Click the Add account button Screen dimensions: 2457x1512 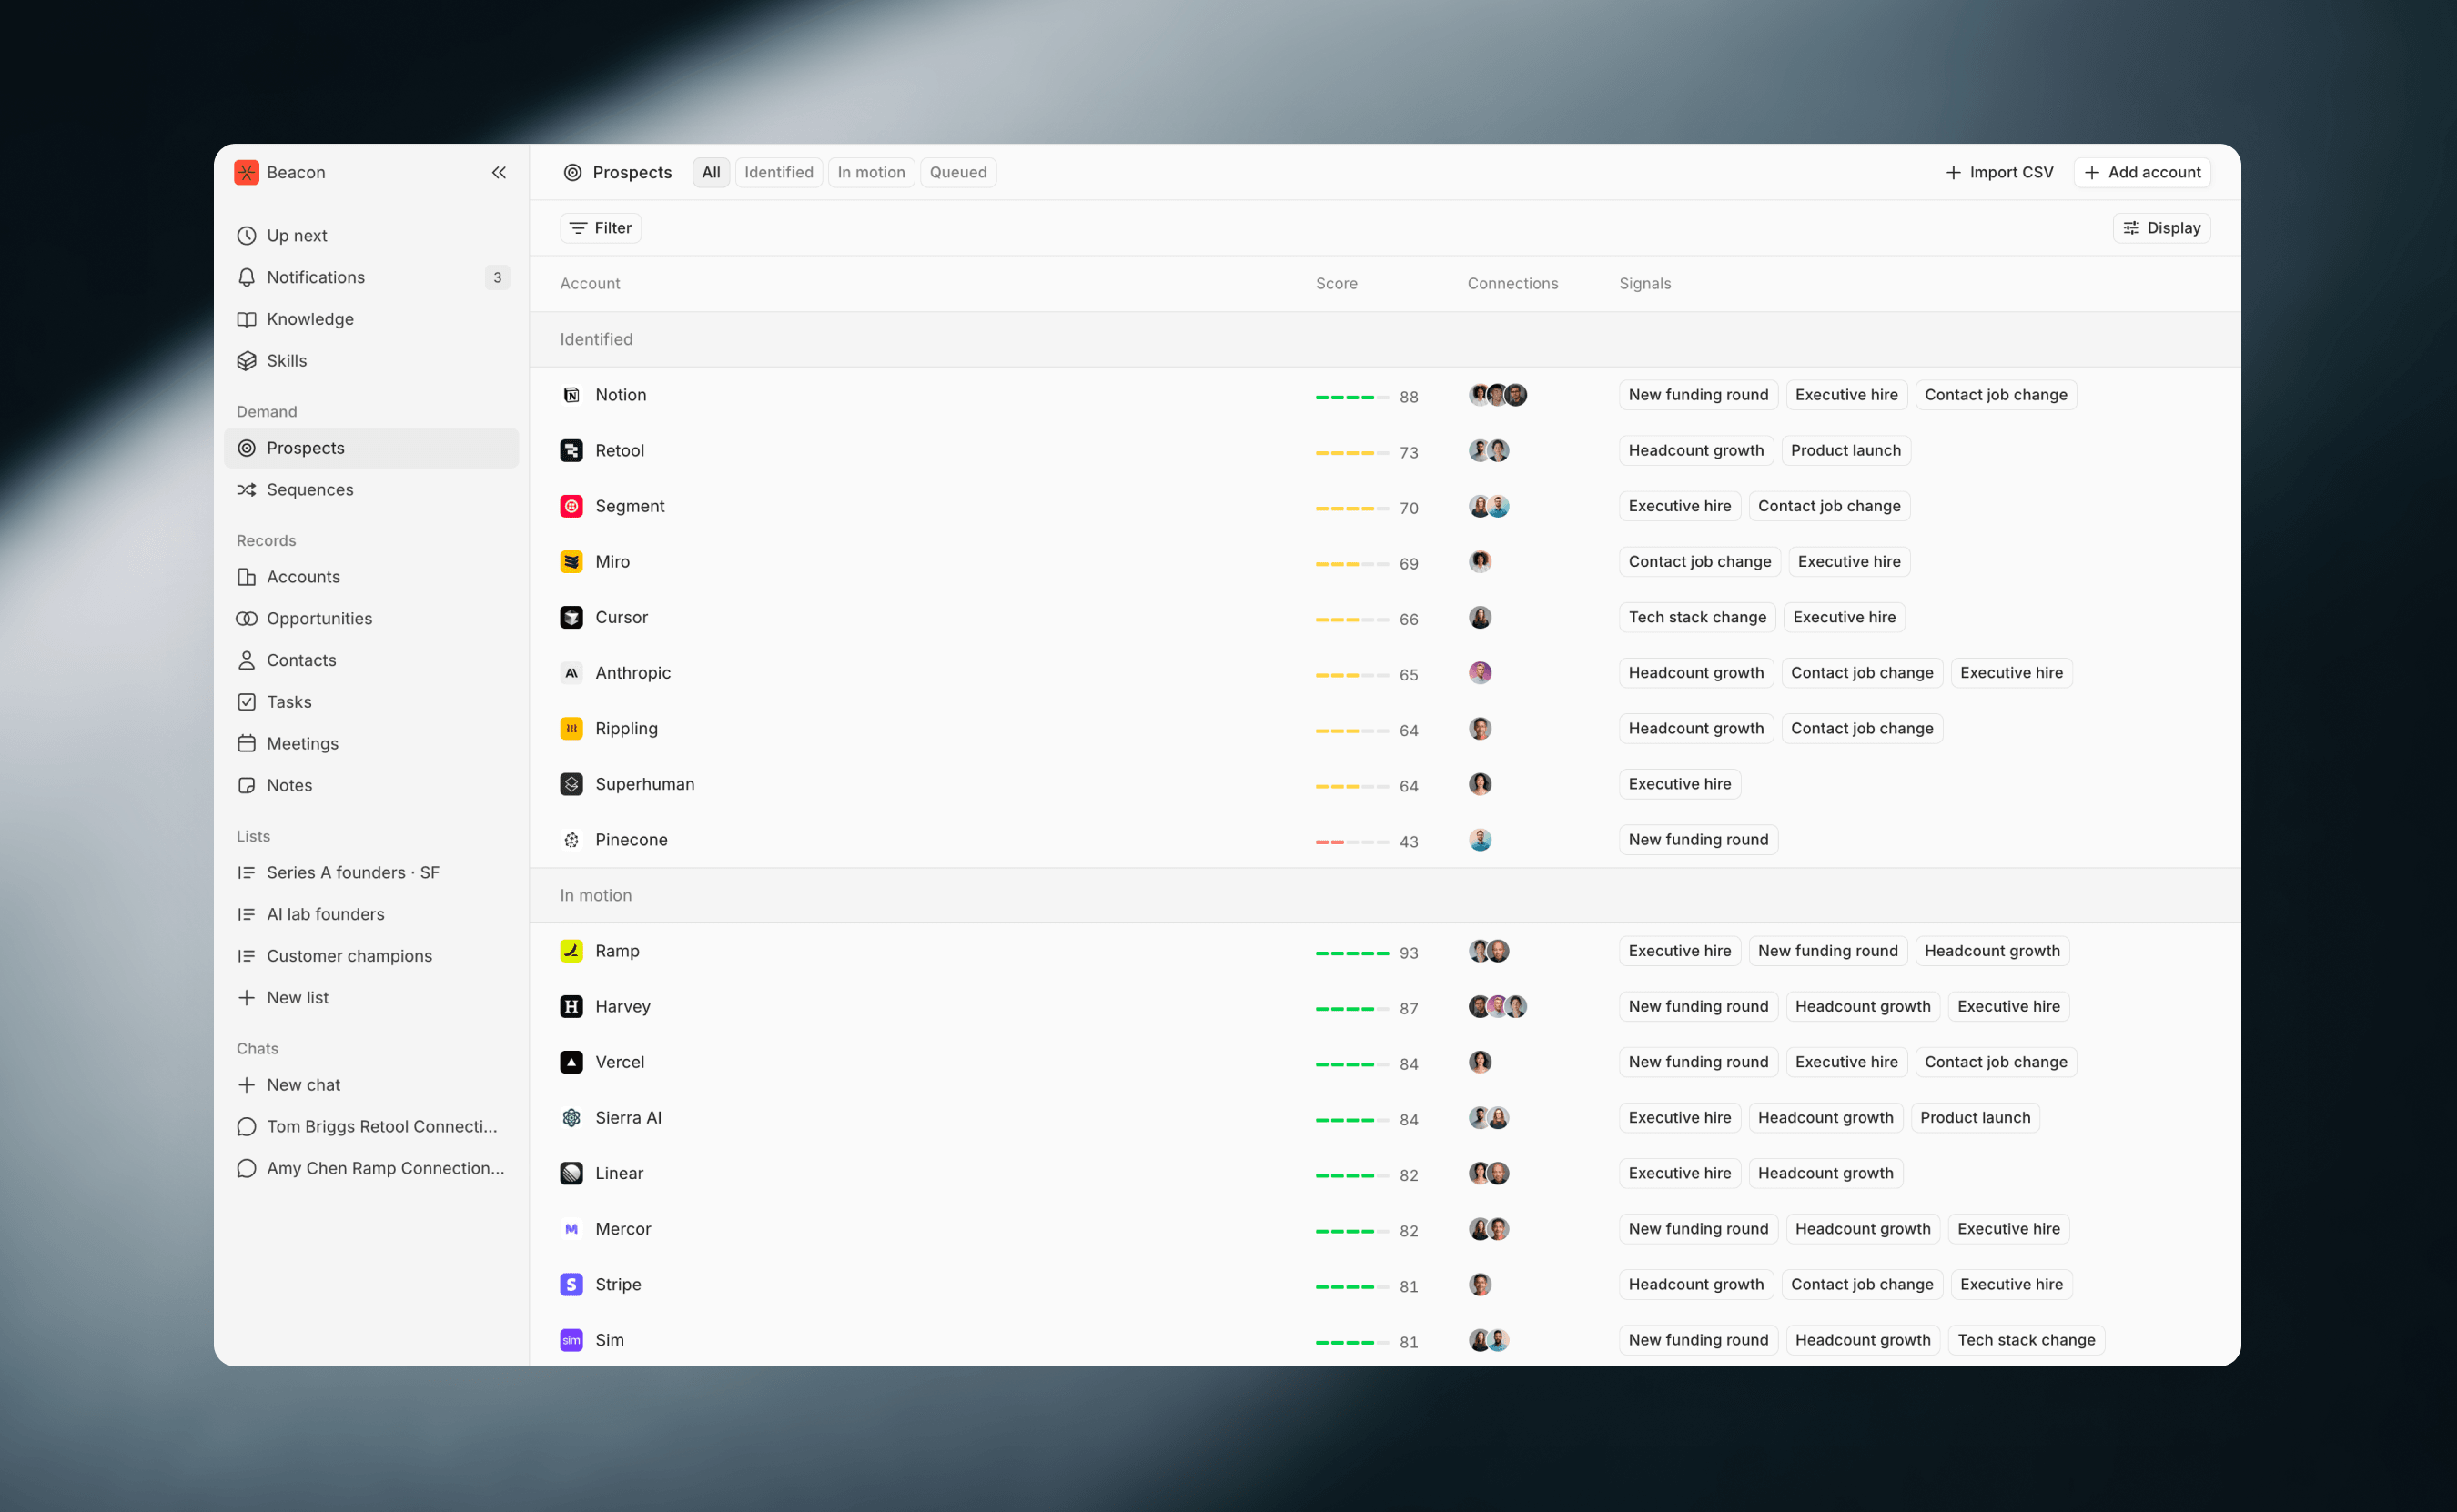[2142, 172]
